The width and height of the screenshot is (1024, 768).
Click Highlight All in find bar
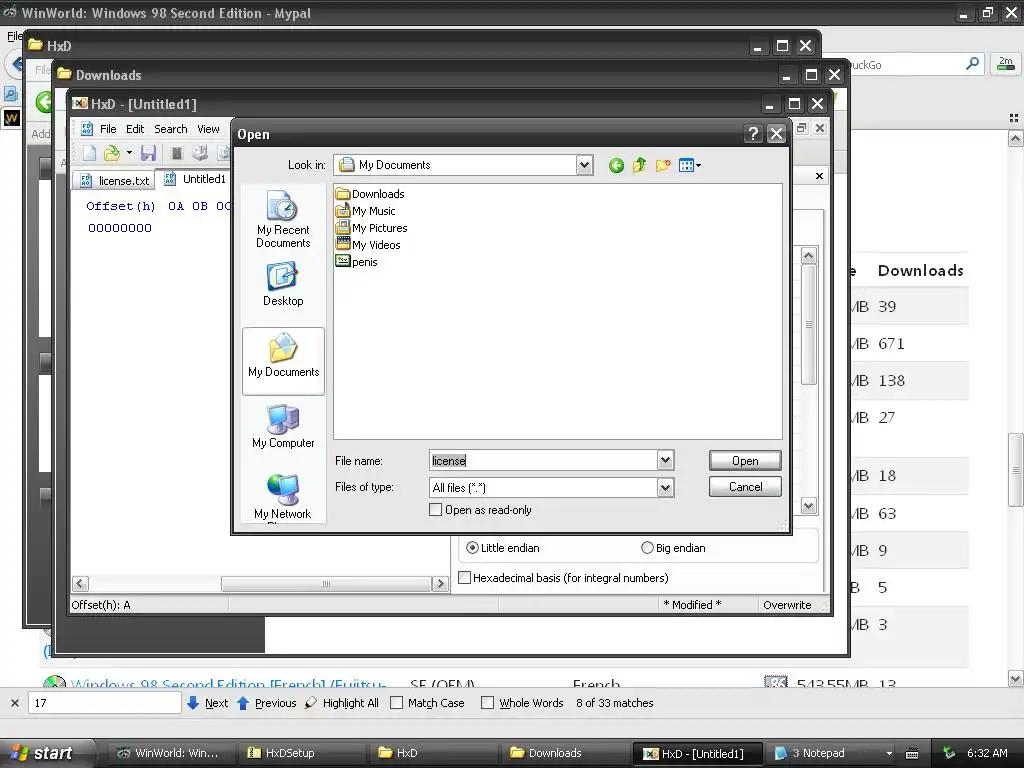pos(342,703)
